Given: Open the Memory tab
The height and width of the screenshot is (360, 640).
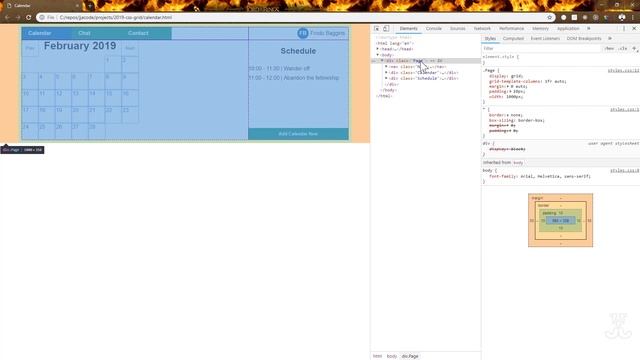Looking at the screenshot, I should pos(540,29).
